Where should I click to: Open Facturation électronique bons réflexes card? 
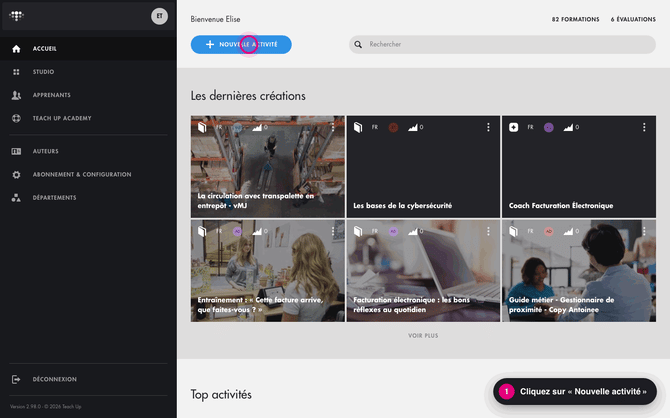(423, 271)
